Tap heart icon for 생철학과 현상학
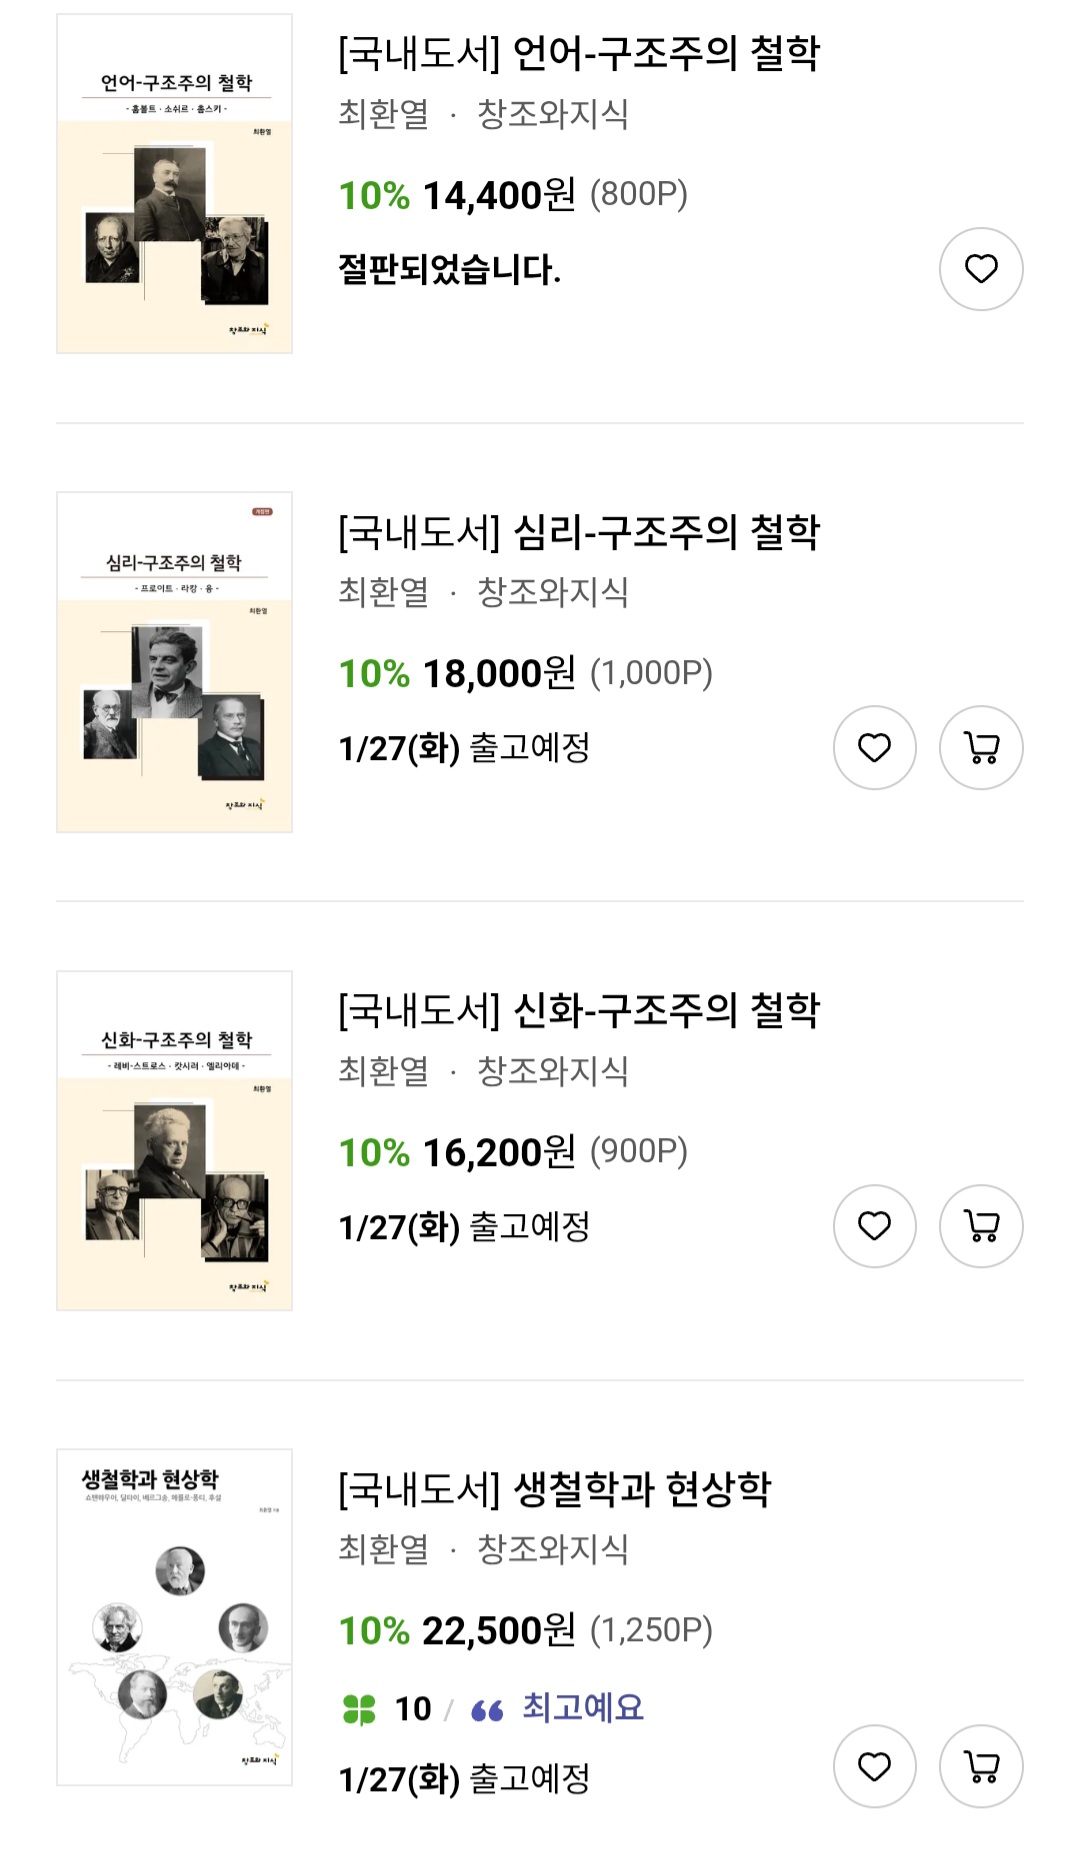The height and width of the screenshot is (1852, 1080). point(875,1766)
